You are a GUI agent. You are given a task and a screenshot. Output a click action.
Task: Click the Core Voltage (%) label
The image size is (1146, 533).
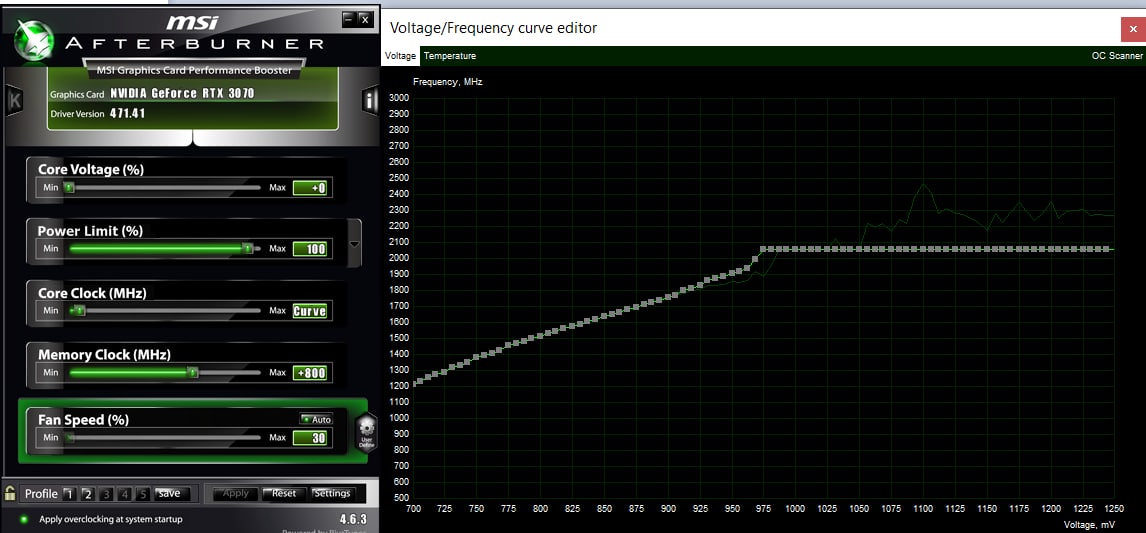[x=91, y=169]
